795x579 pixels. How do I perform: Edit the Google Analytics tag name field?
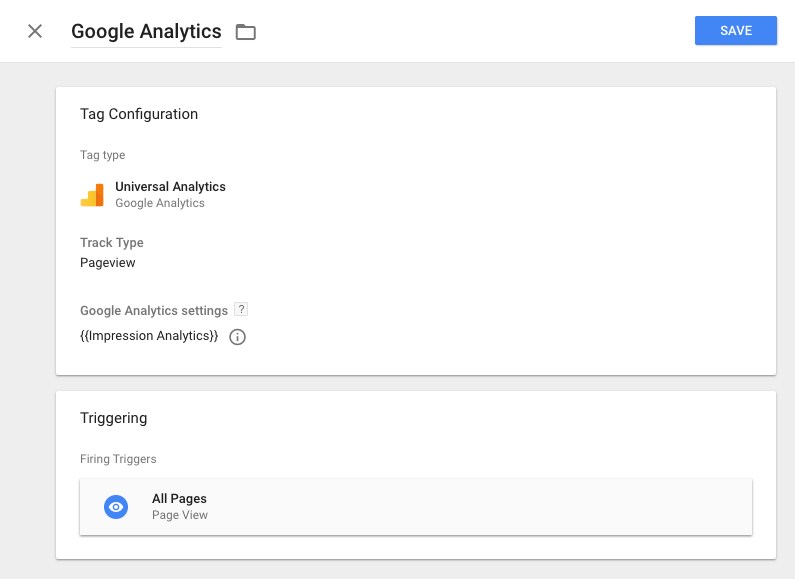pyautogui.click(x=146, y=31)
